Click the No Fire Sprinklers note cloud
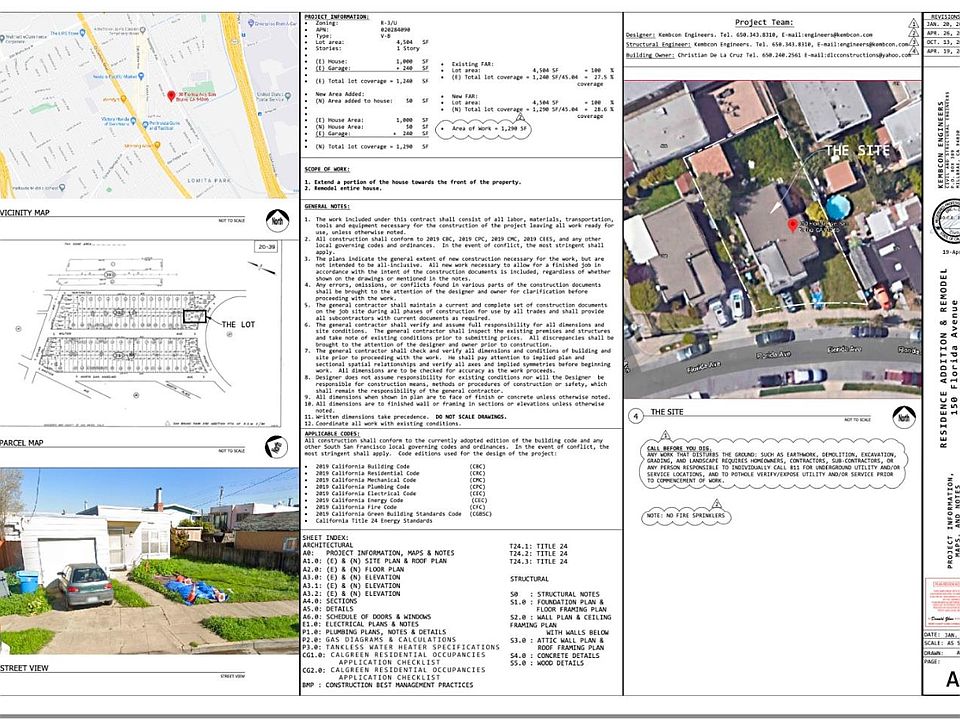The height and width of the screenshot is (720, 960). [683, 514]
